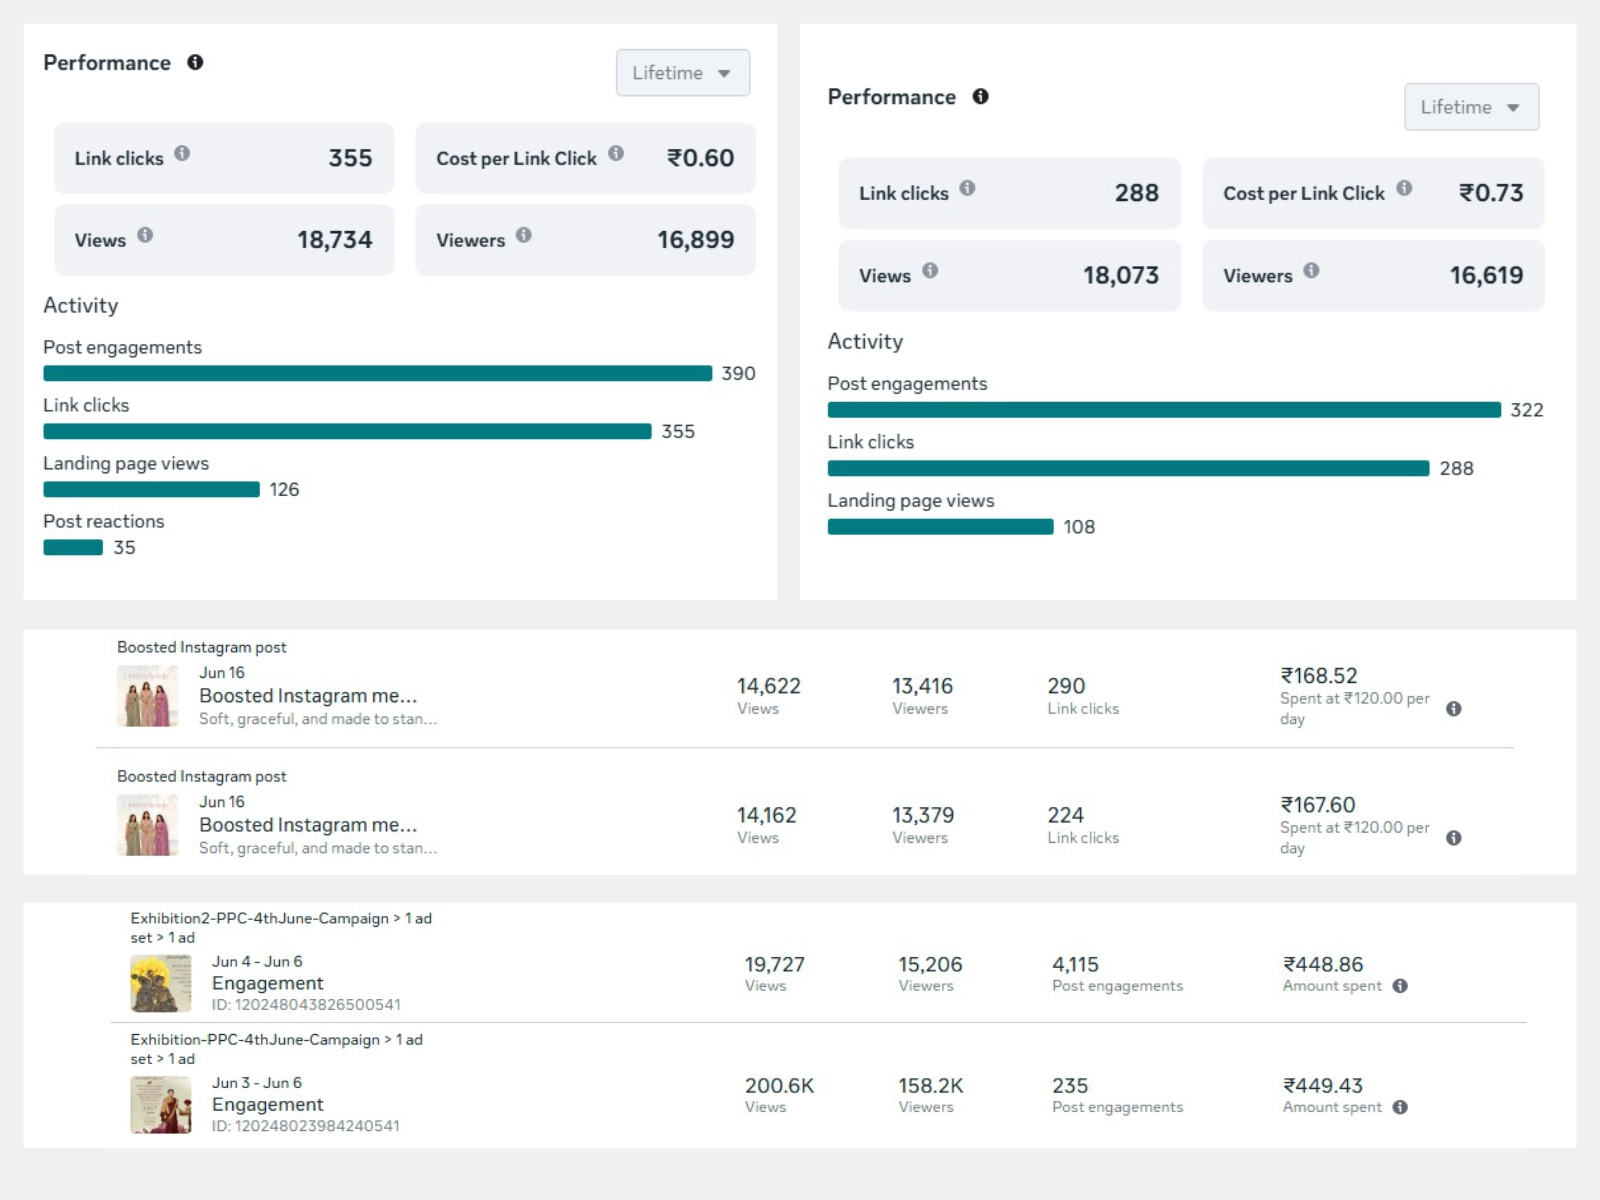Click the ₹449.43 amount spent
The image size is (1600, 1200).
1323,1085
